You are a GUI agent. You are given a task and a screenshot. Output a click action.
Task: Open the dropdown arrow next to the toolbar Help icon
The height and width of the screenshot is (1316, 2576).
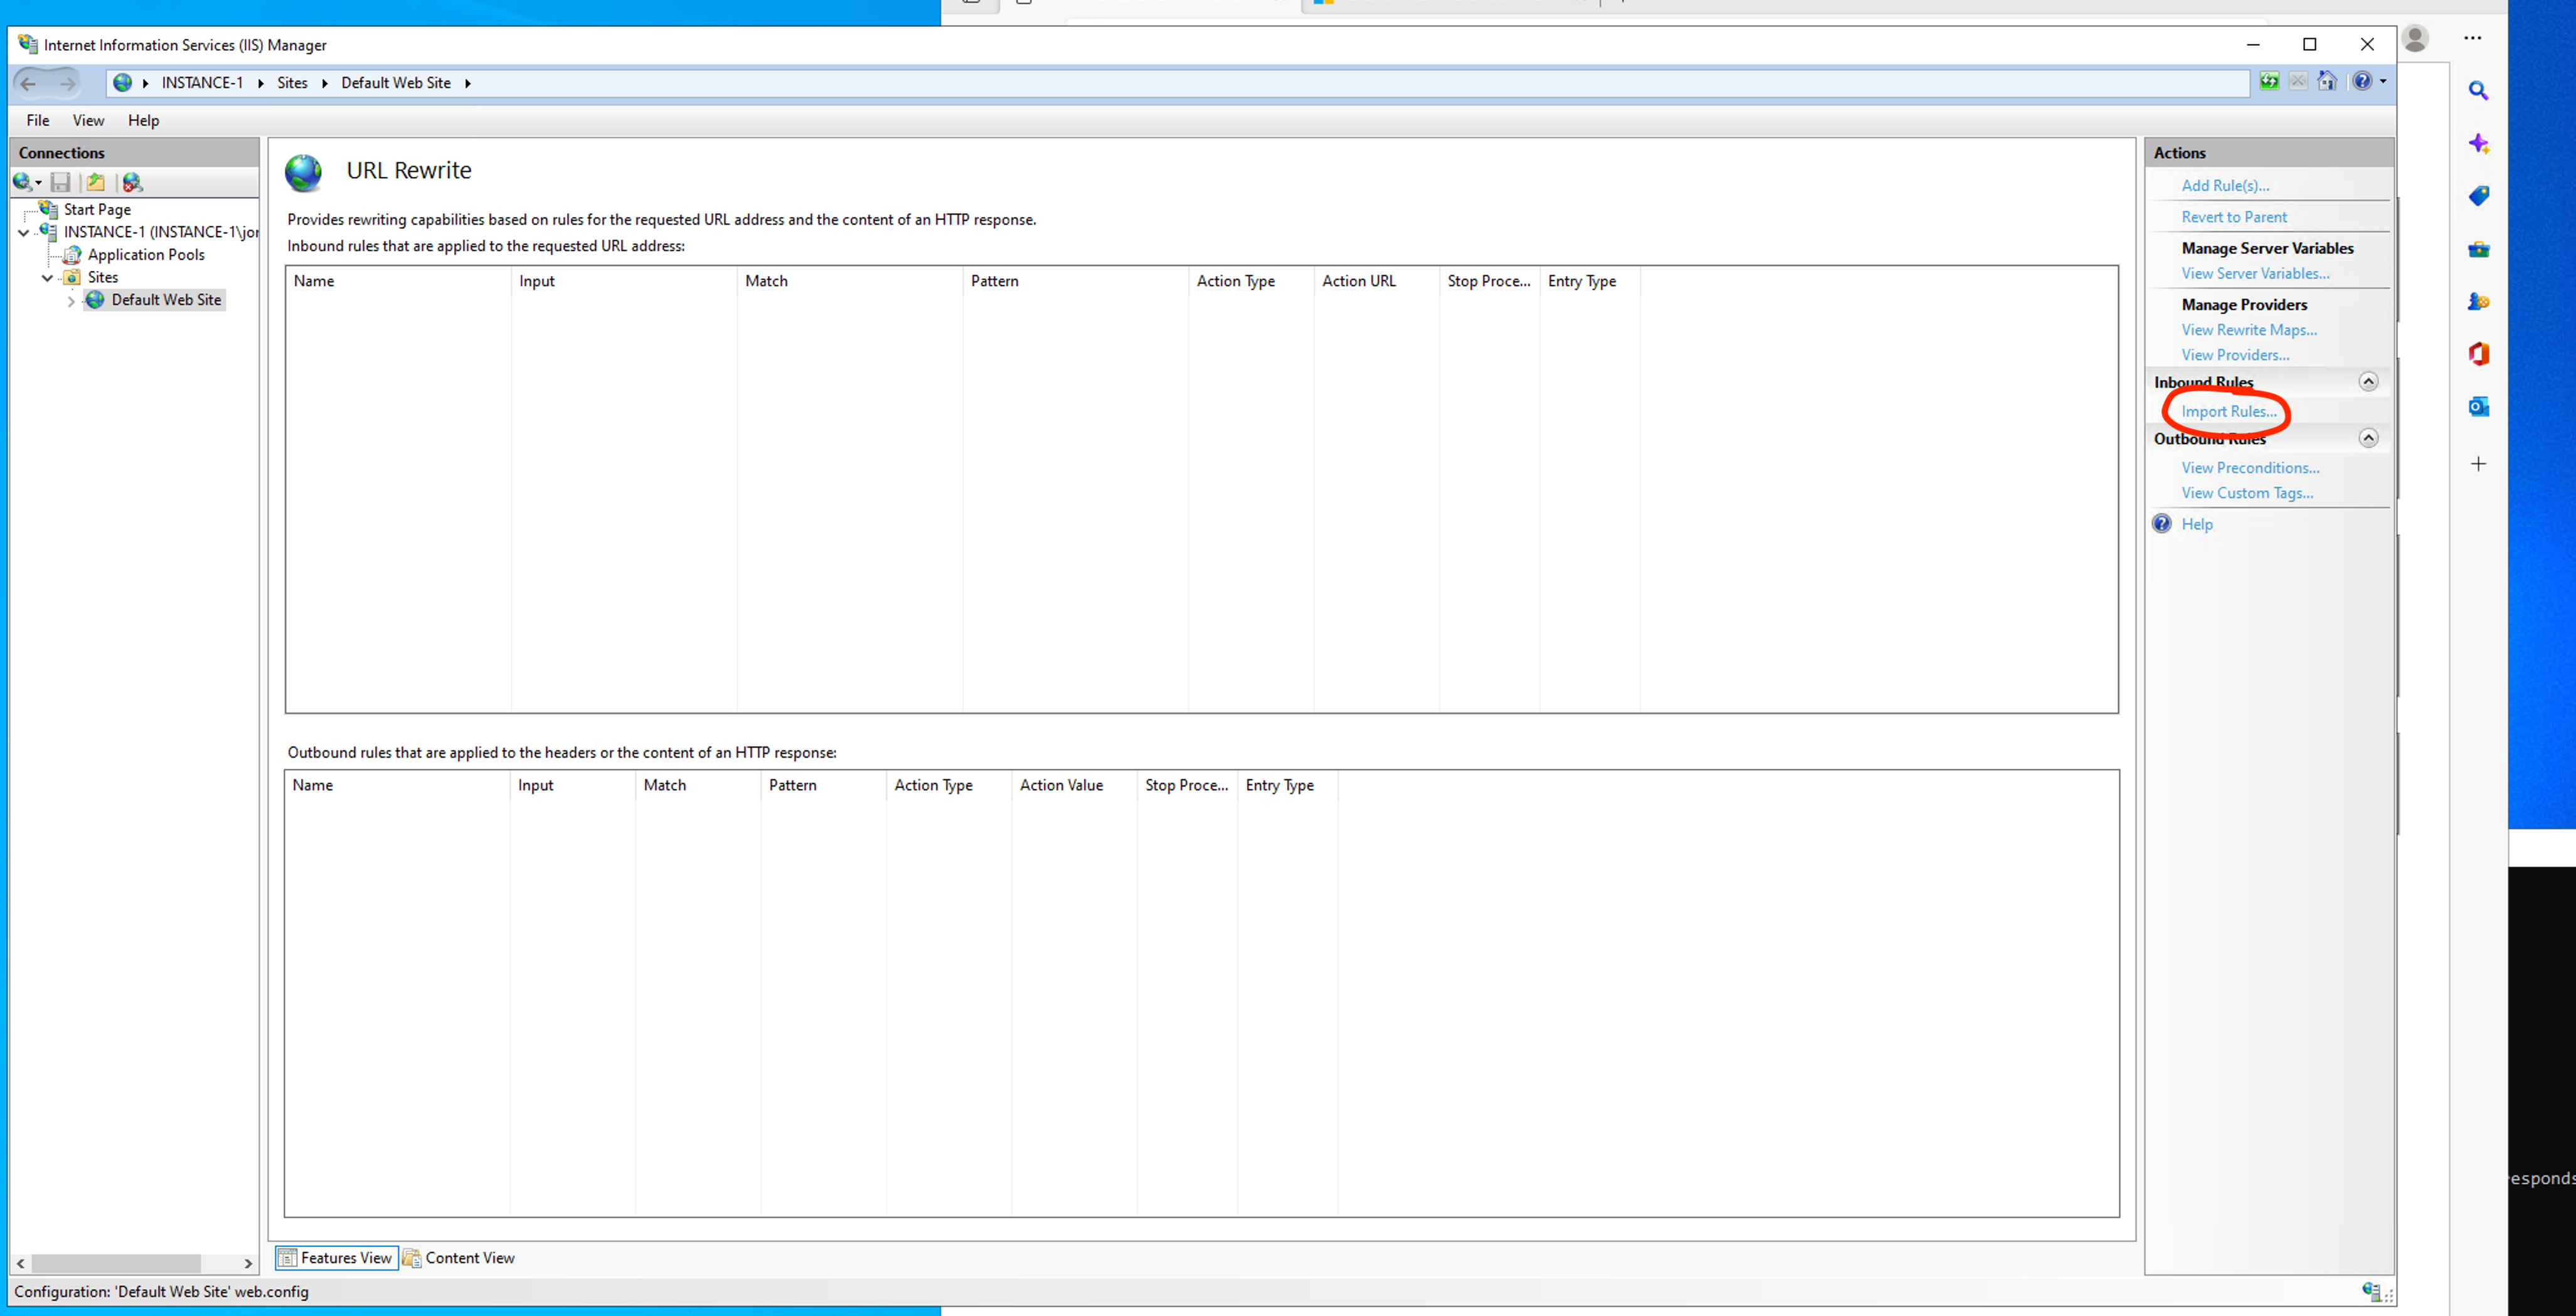tap(2383, 82)
